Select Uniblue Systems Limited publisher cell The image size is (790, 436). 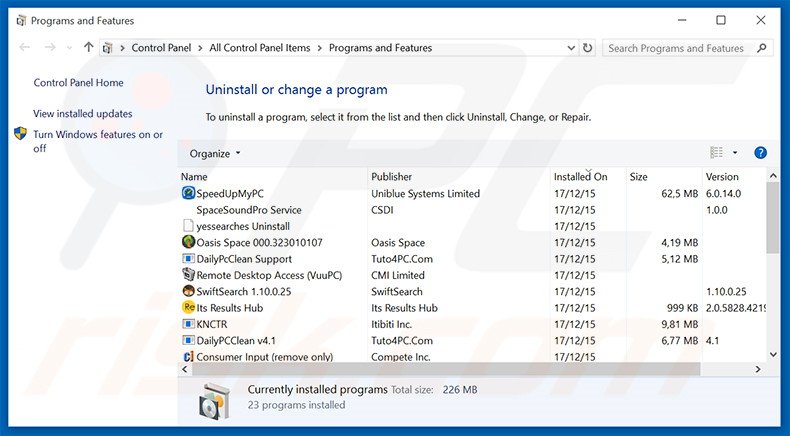coord(425,194)
